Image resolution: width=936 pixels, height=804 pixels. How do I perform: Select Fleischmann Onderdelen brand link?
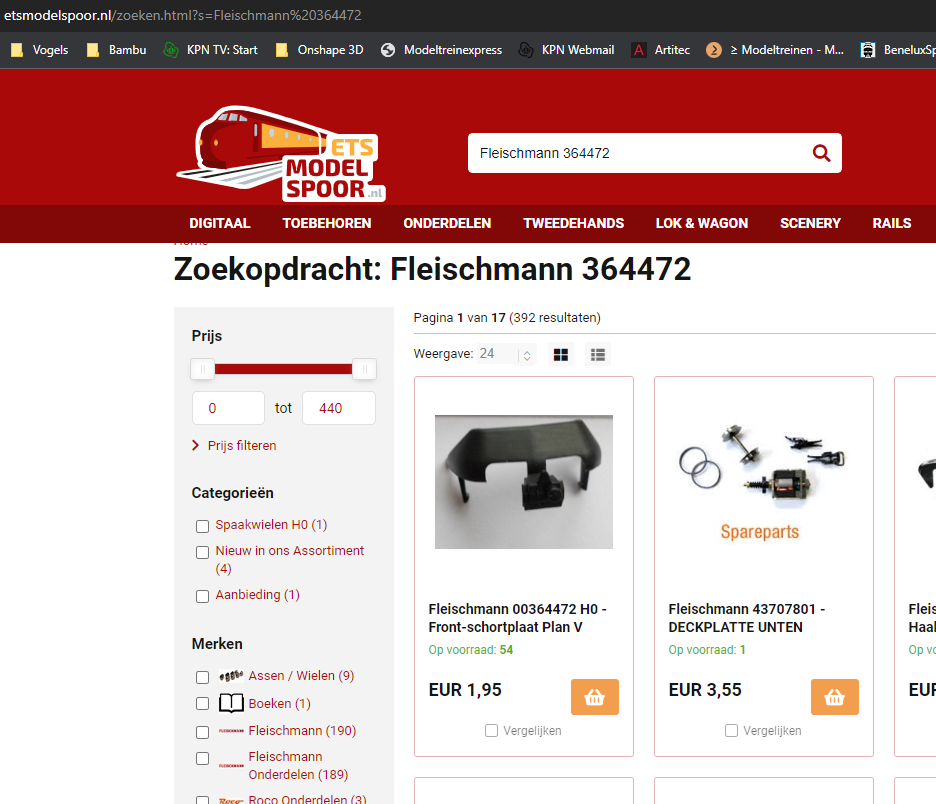[298, 765]
